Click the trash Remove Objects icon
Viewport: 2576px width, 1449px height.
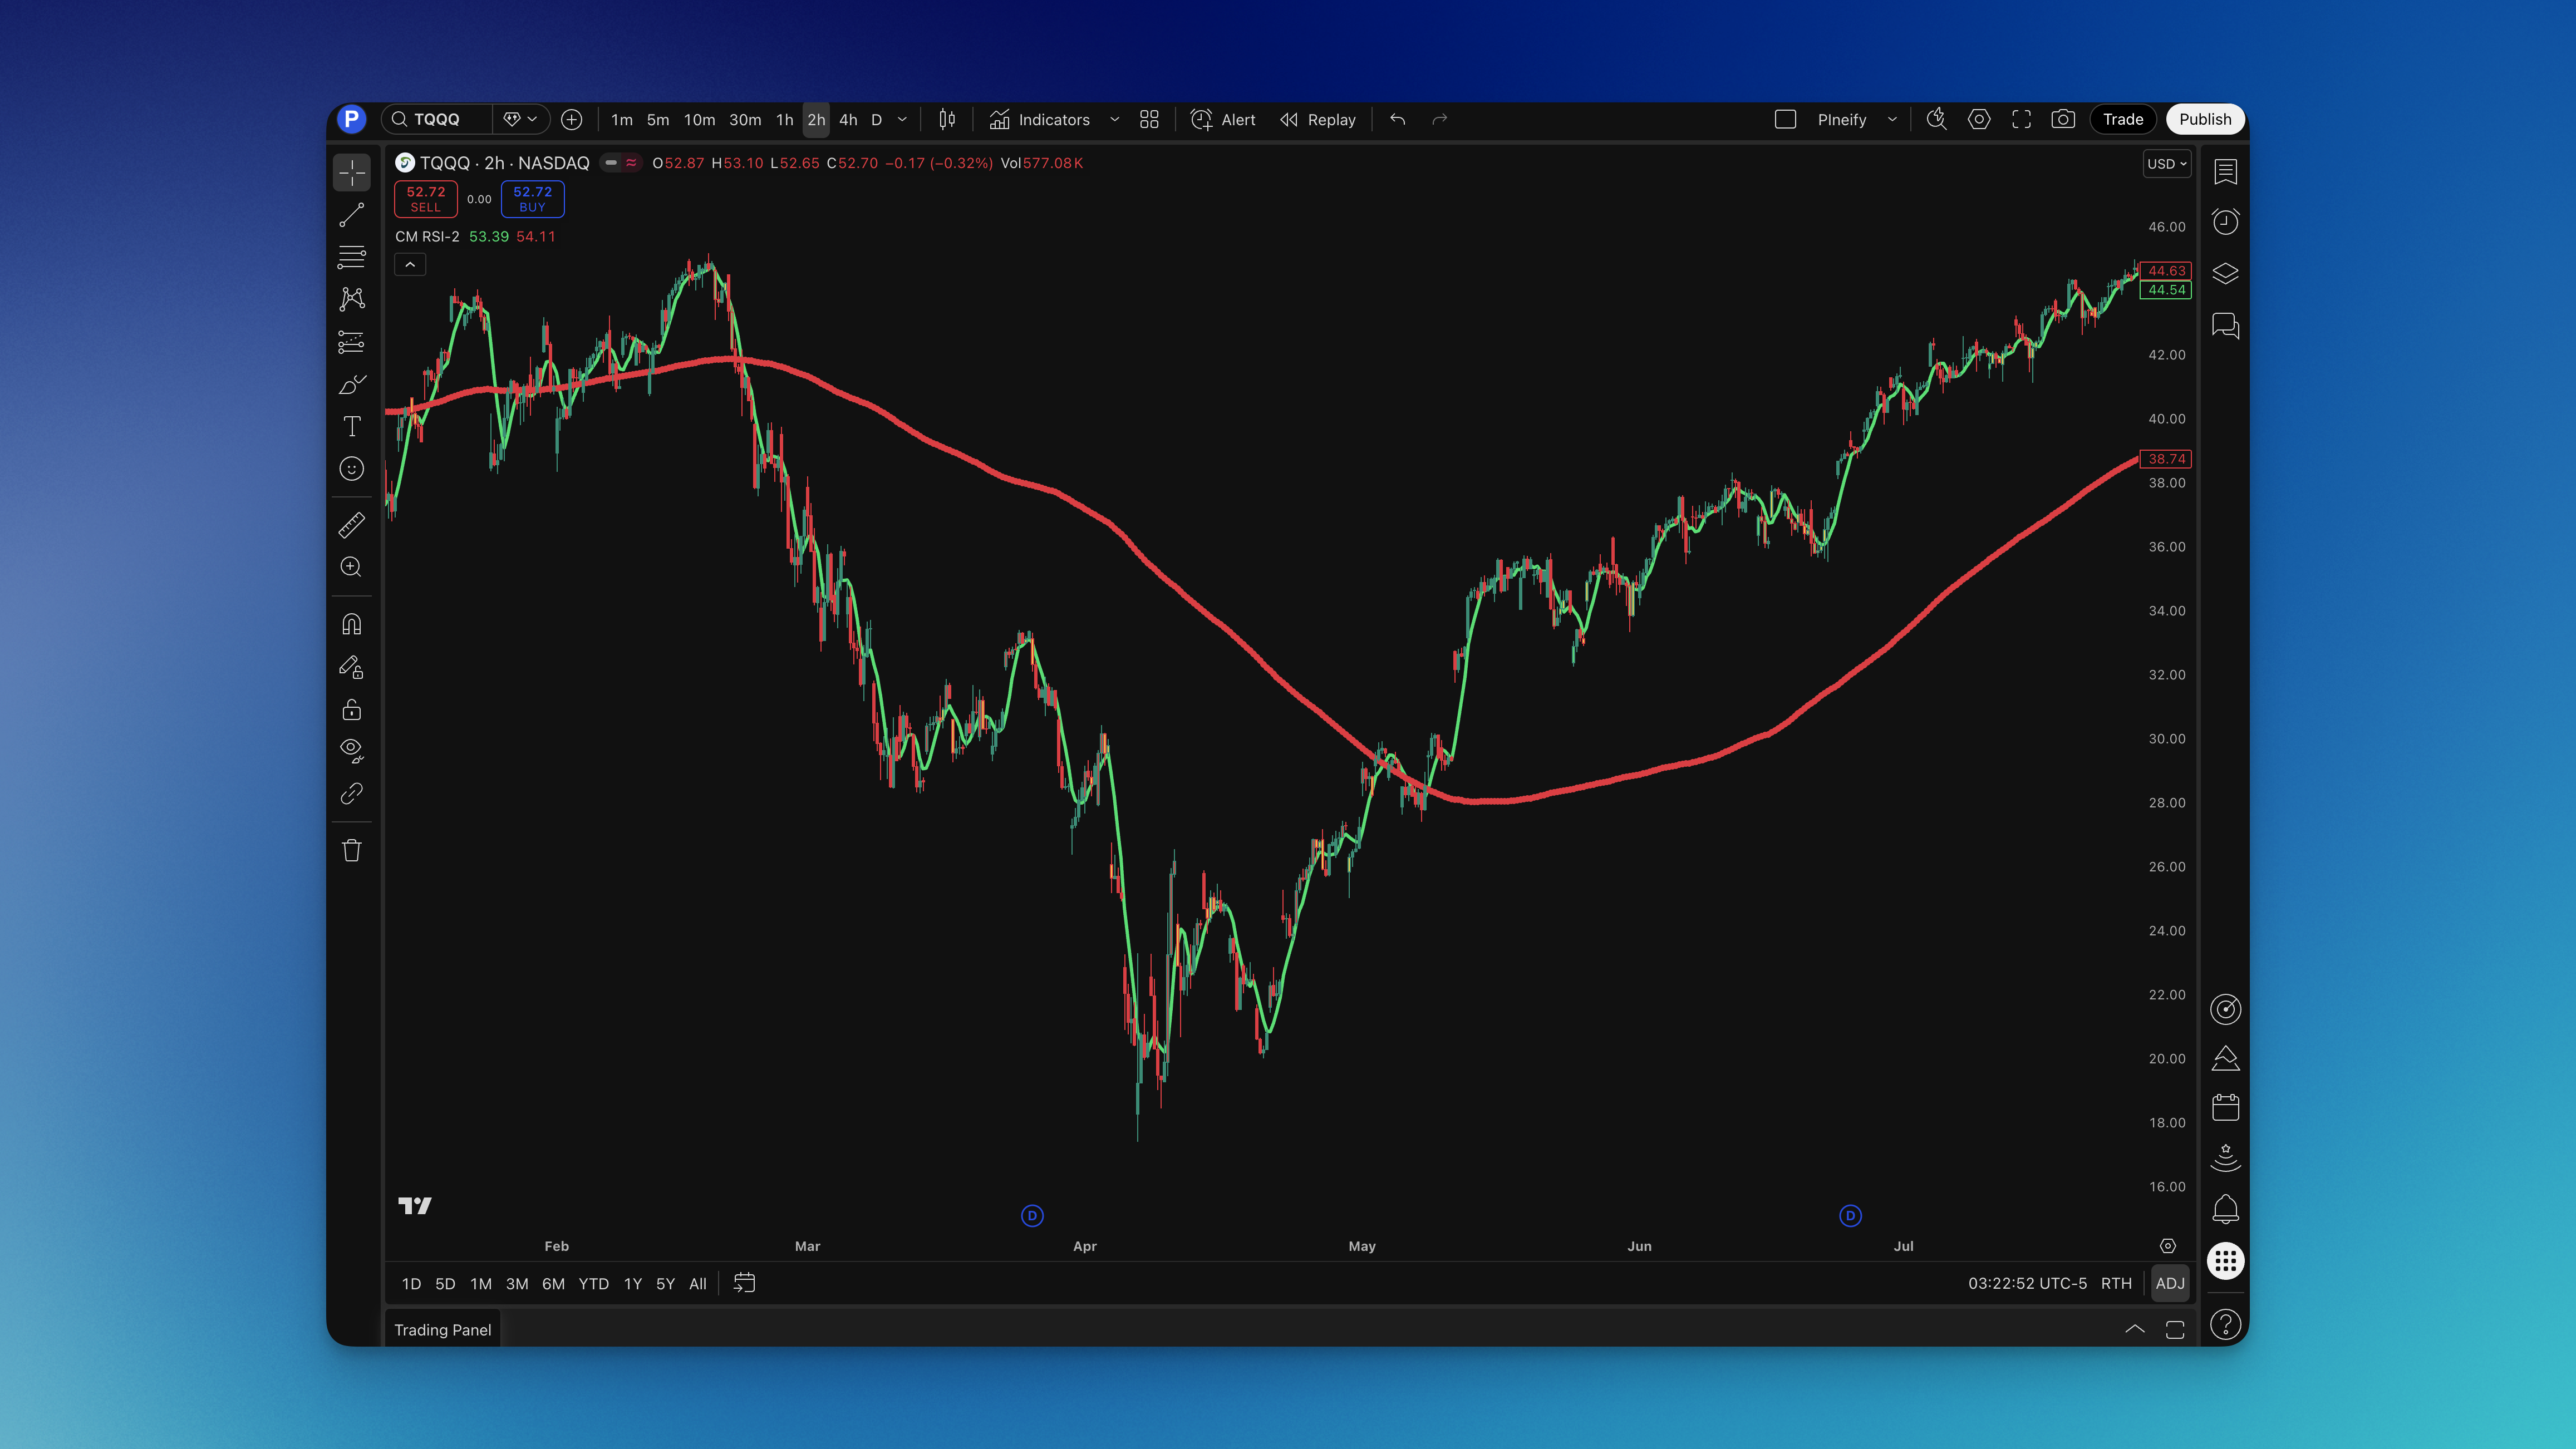click(x=352, y=851)
